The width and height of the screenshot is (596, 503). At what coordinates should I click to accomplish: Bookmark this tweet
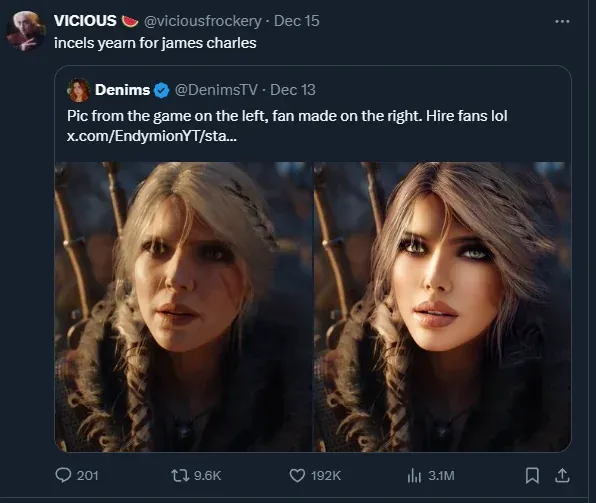[532, 476]
